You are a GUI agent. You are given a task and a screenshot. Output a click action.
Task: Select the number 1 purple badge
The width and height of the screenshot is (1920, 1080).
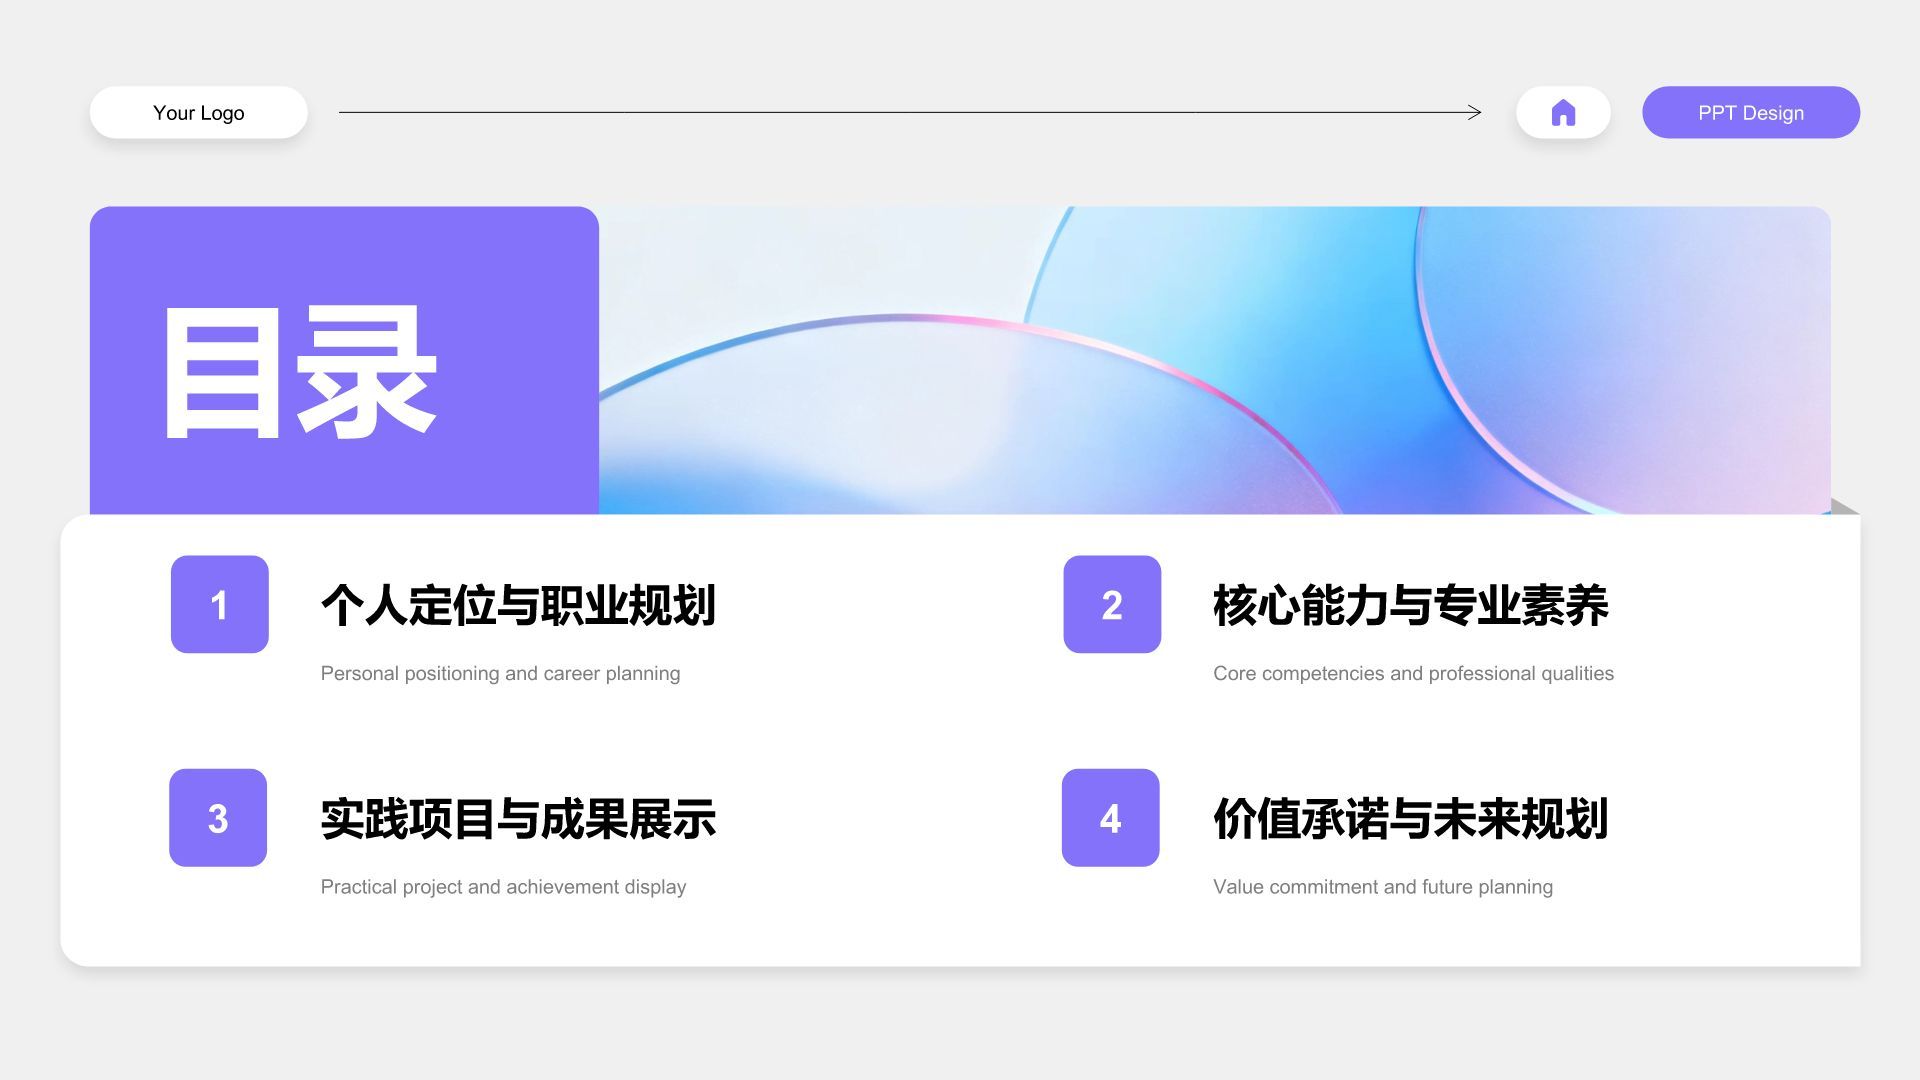coord(219,604)
